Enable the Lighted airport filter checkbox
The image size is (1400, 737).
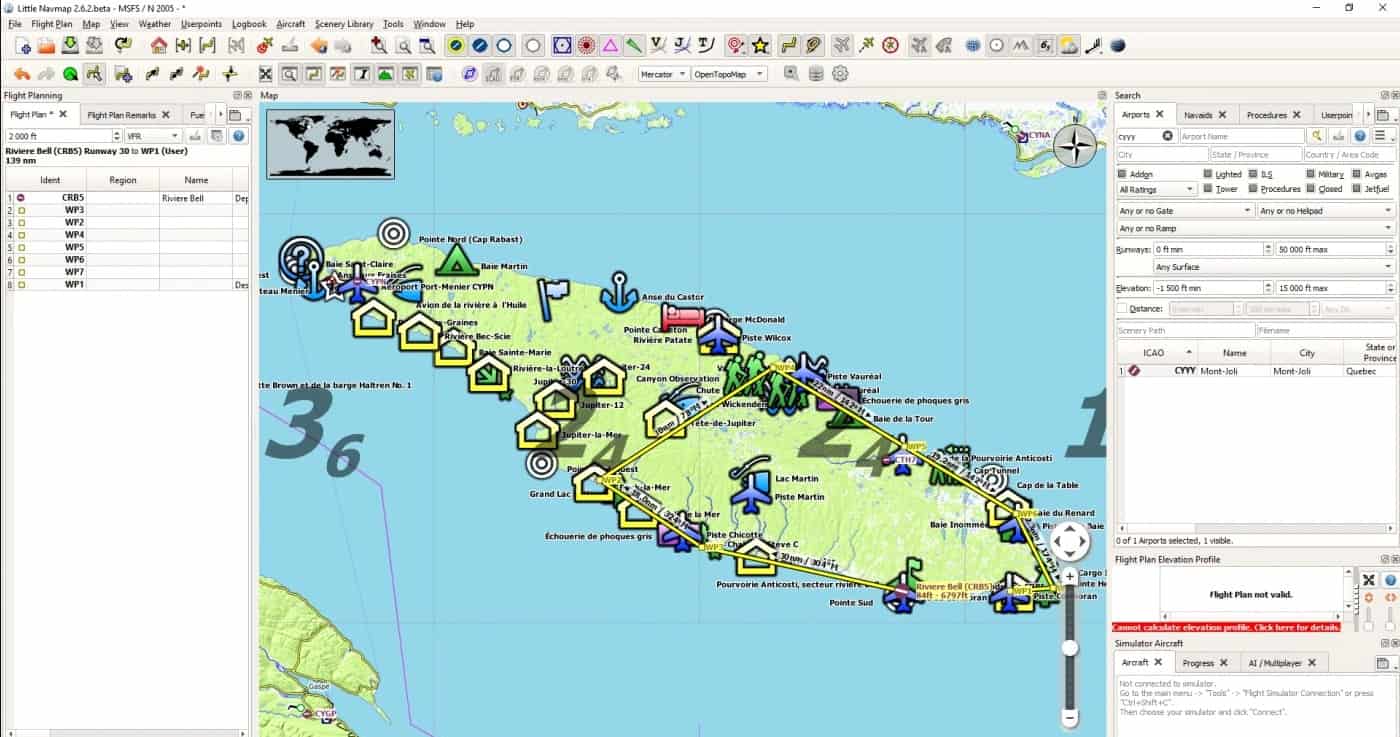pos(1208,174)
